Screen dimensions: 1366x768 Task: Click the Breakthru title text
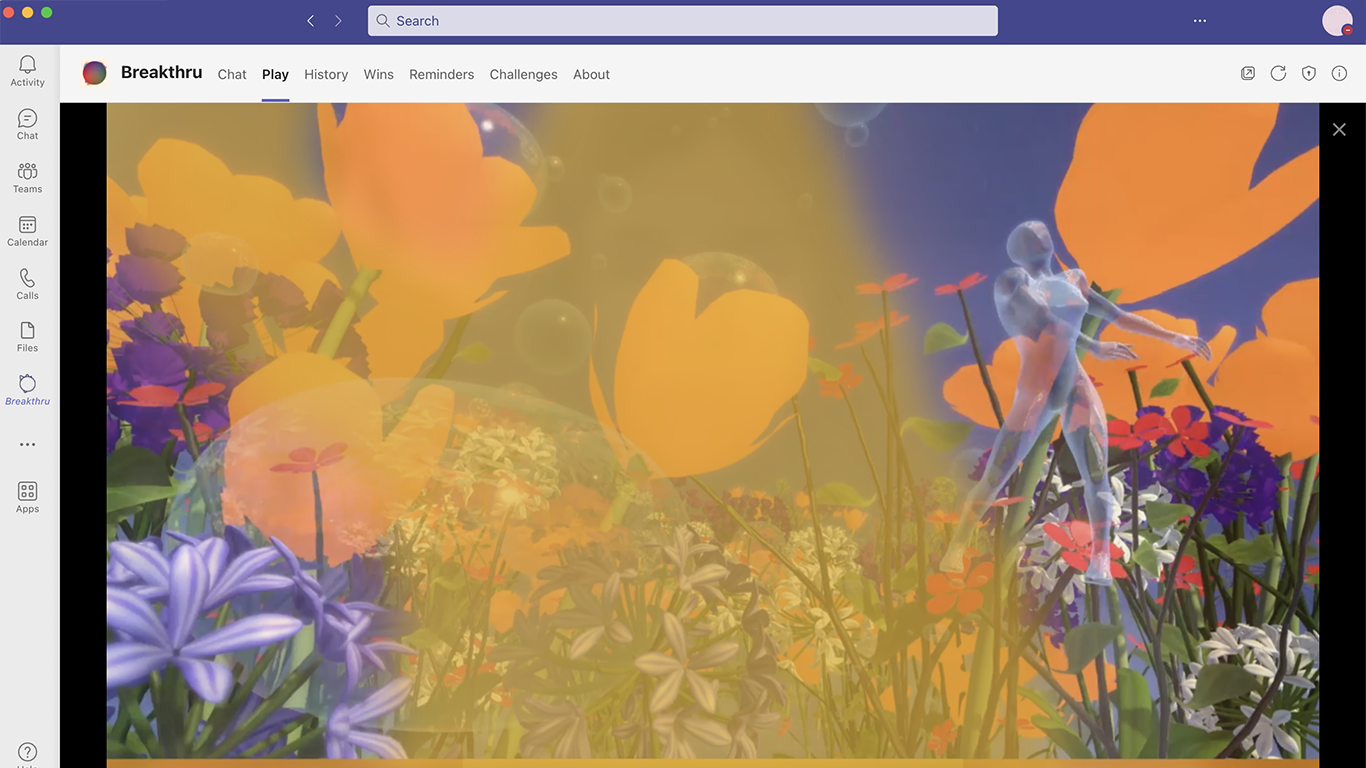tap(161, 72)
